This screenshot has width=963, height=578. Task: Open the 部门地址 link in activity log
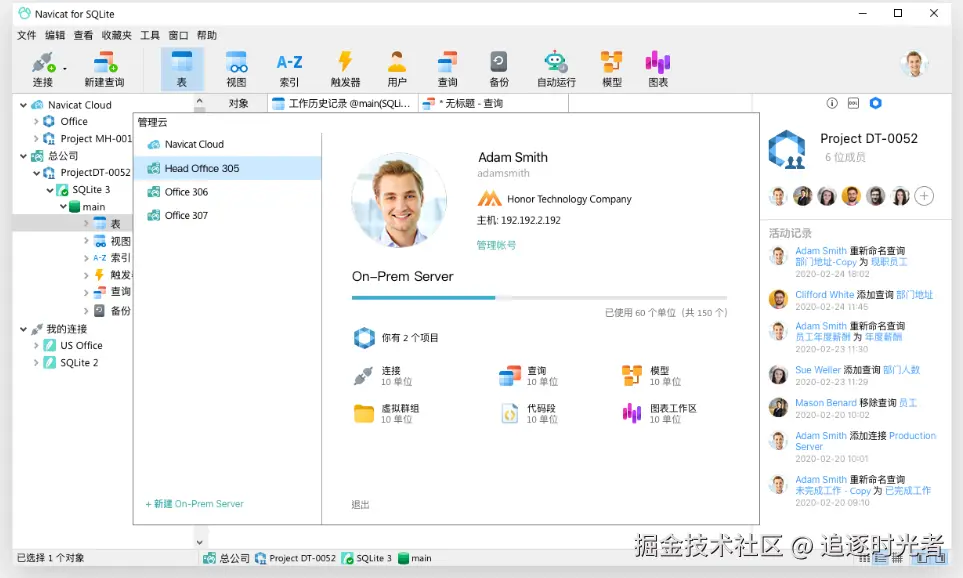tap(914, 295)
